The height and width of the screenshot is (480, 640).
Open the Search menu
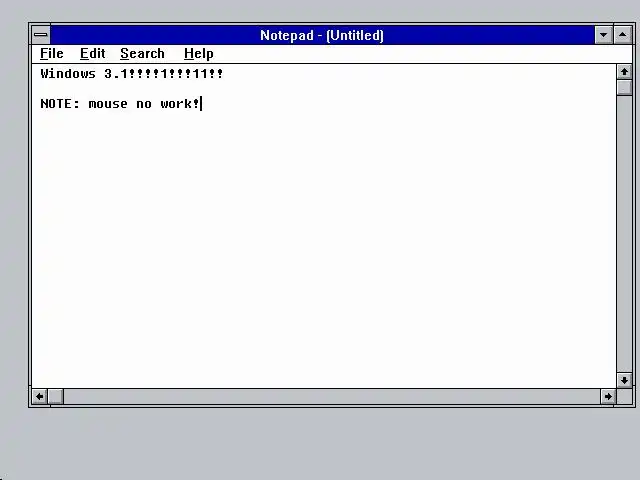(x=142, y=53)
